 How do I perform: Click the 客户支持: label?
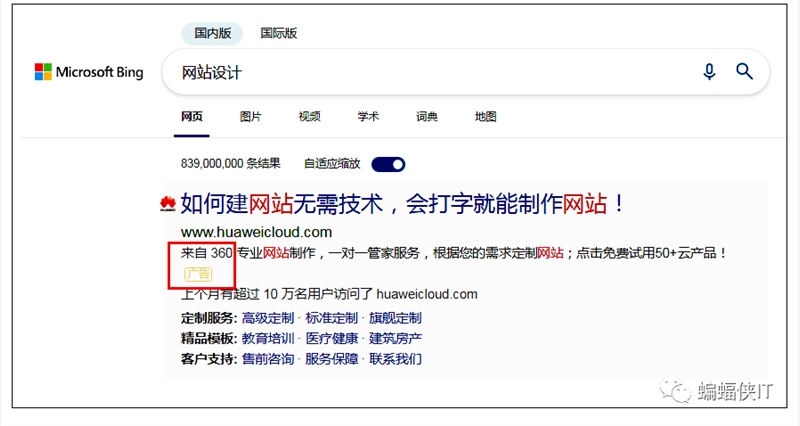(209, 359)
